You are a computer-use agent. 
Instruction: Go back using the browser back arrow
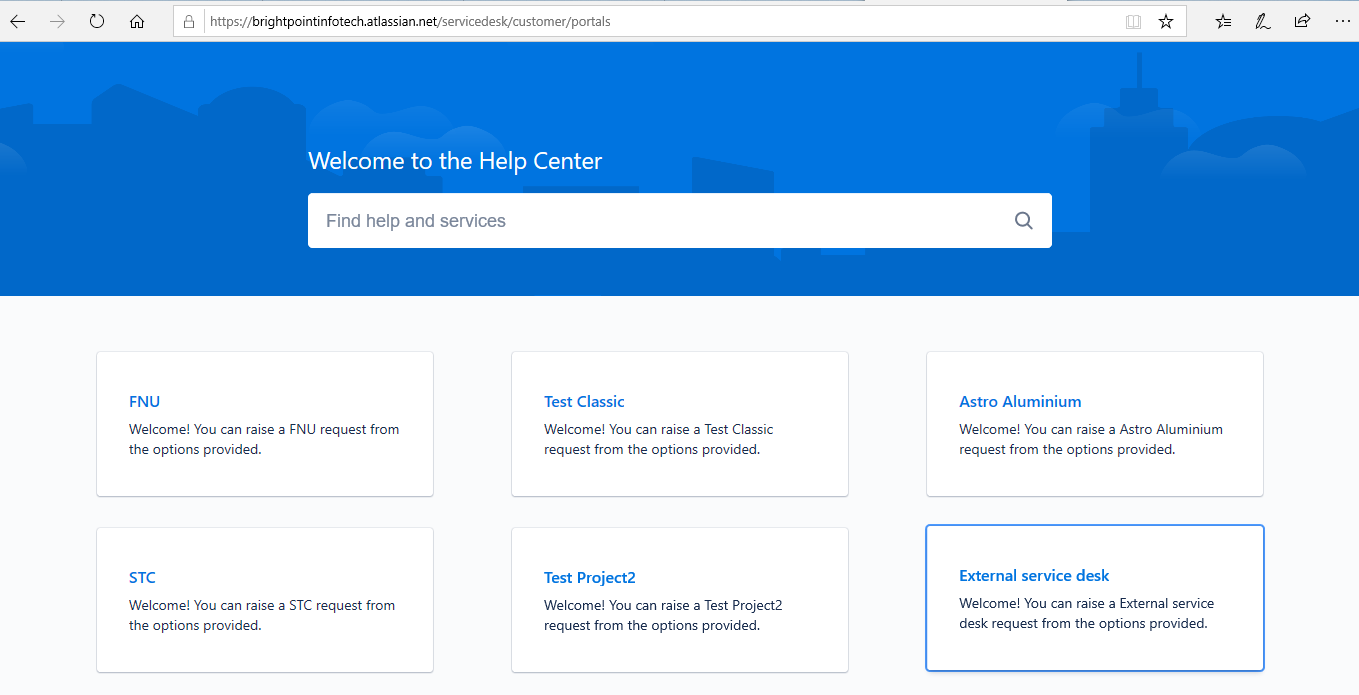18,21
